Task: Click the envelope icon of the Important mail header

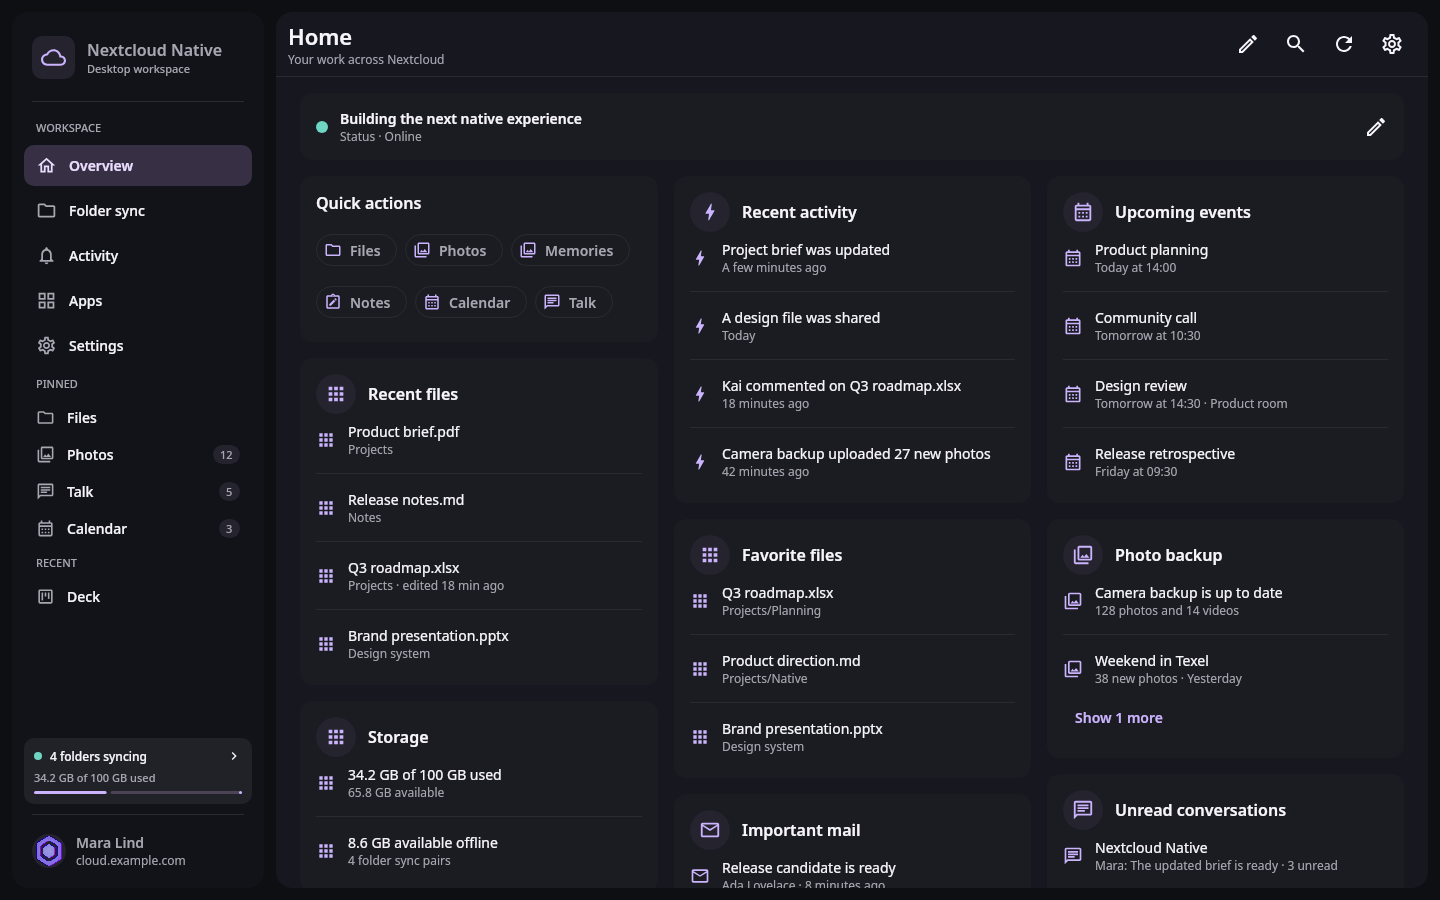Action: point(710,830)
